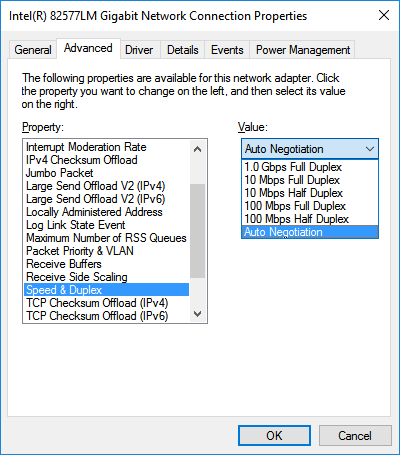Choose 10 Mbps Full Duplex option
Viewport: 400px width, 455px height.
click(x=310, y=180)
